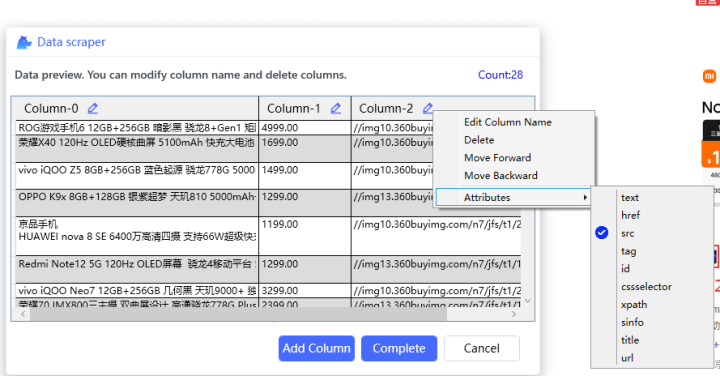Viewport: 720px width, 376px height.
Task: Click the OPPO K9x product cell
Action: coord(137,203)
